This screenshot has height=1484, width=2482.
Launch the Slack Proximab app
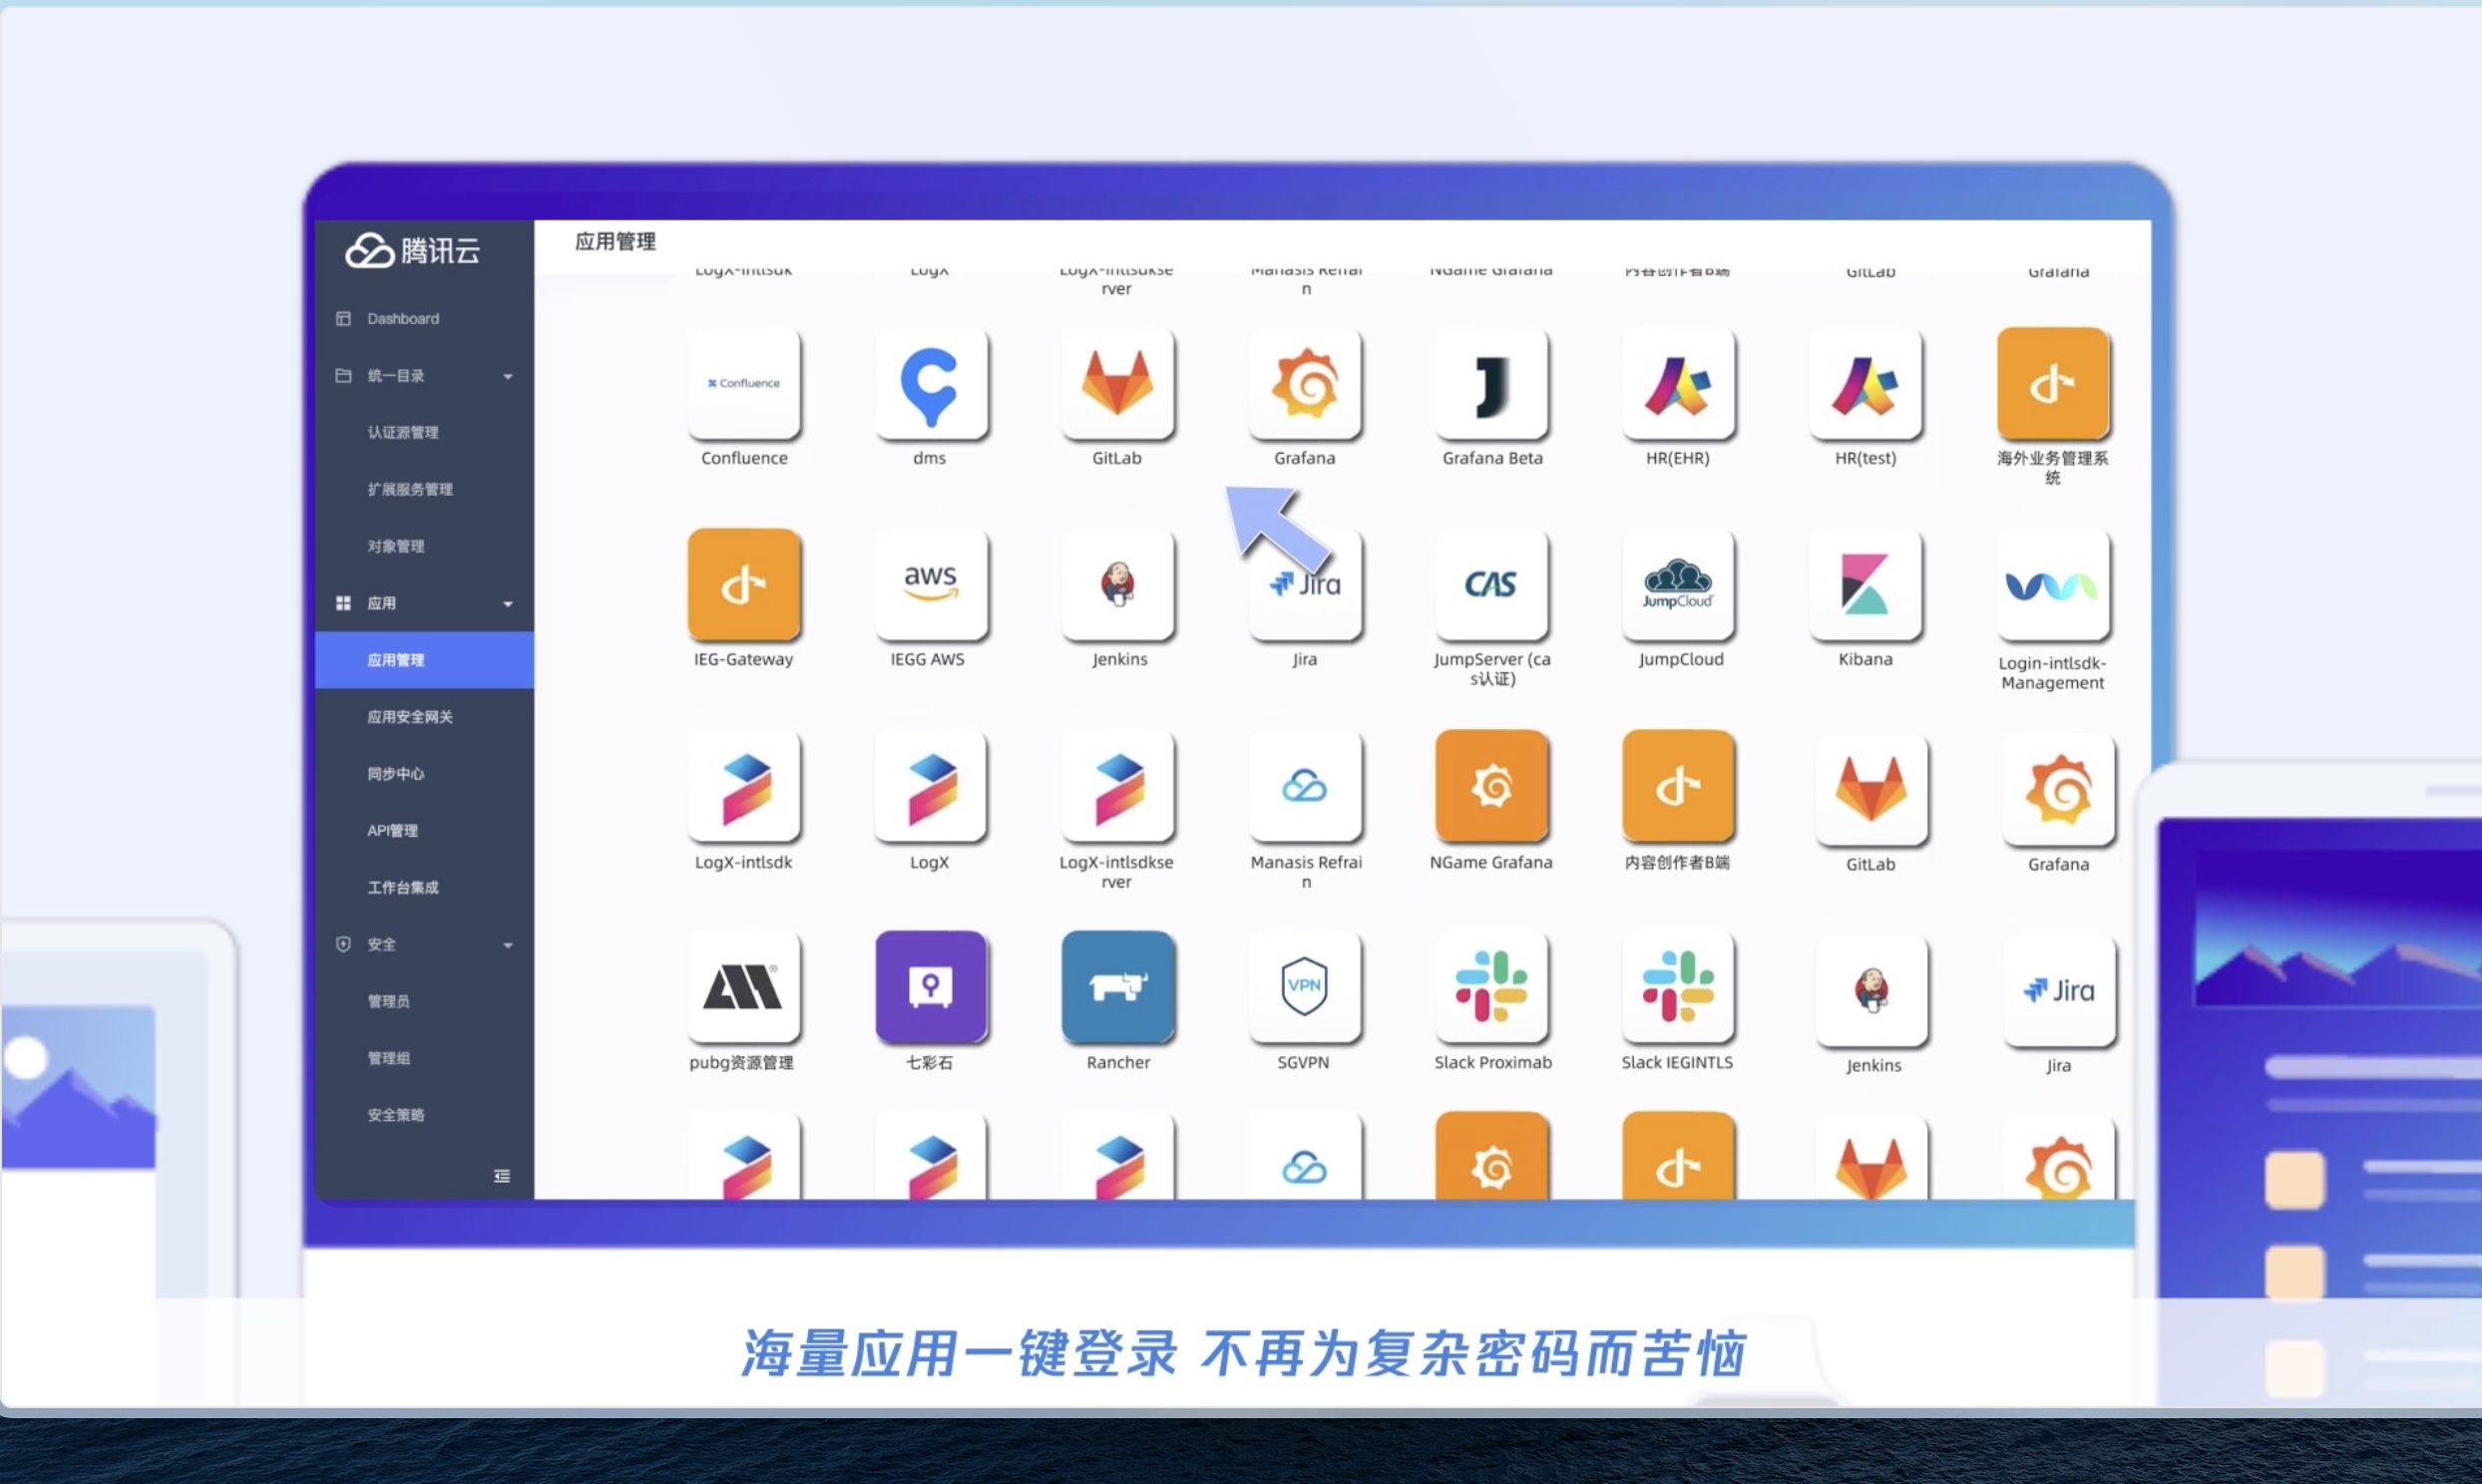(x=1492, y=987)
